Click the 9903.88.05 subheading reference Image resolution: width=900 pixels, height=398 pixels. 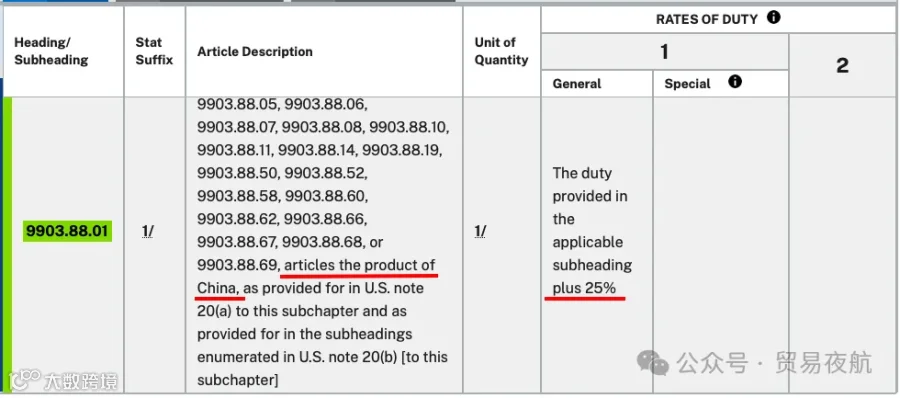click(238, 105)
